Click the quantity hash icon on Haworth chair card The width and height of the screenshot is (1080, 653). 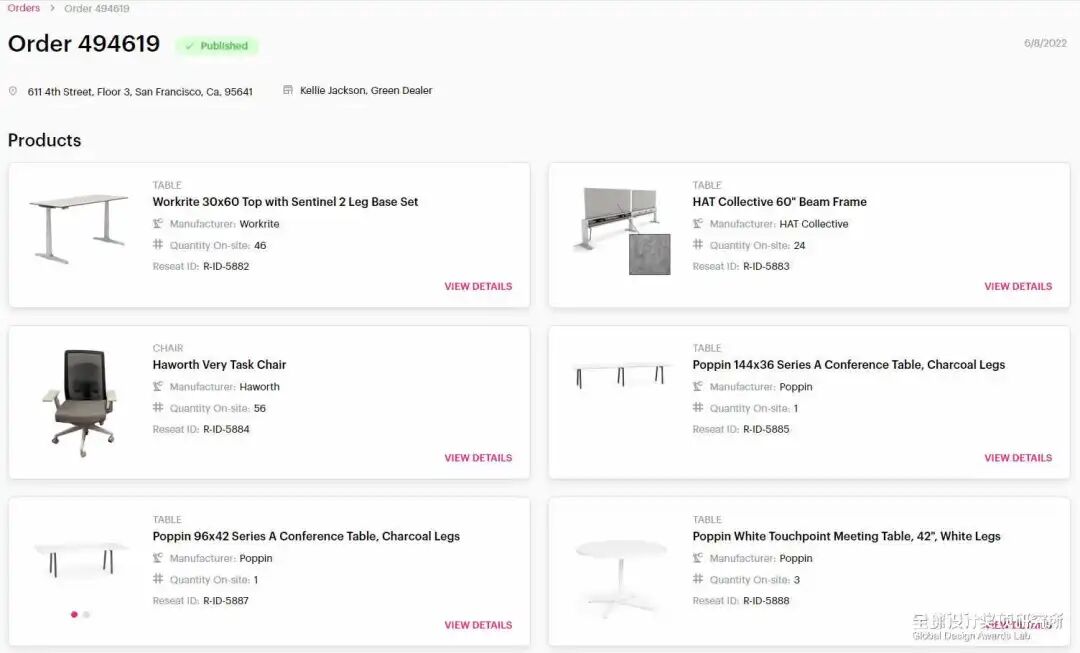coord(158,408)
